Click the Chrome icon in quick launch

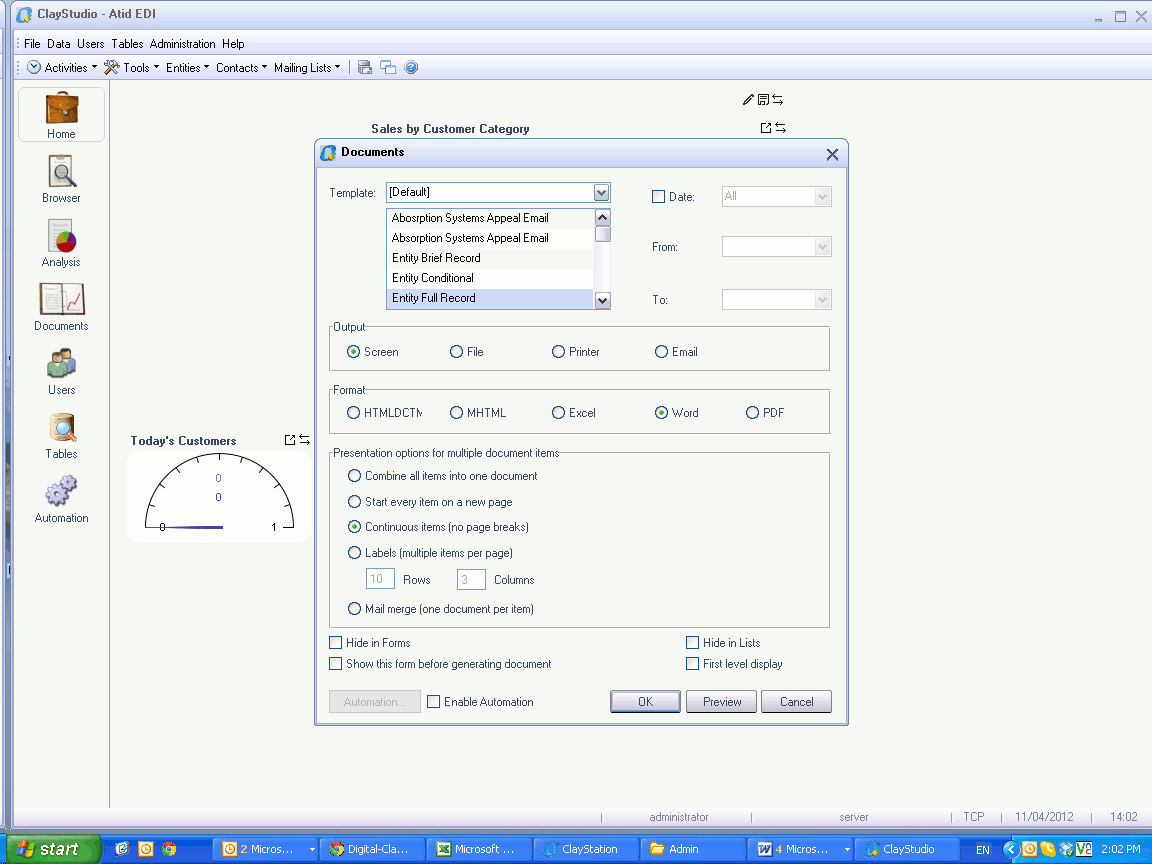[169, 849]
